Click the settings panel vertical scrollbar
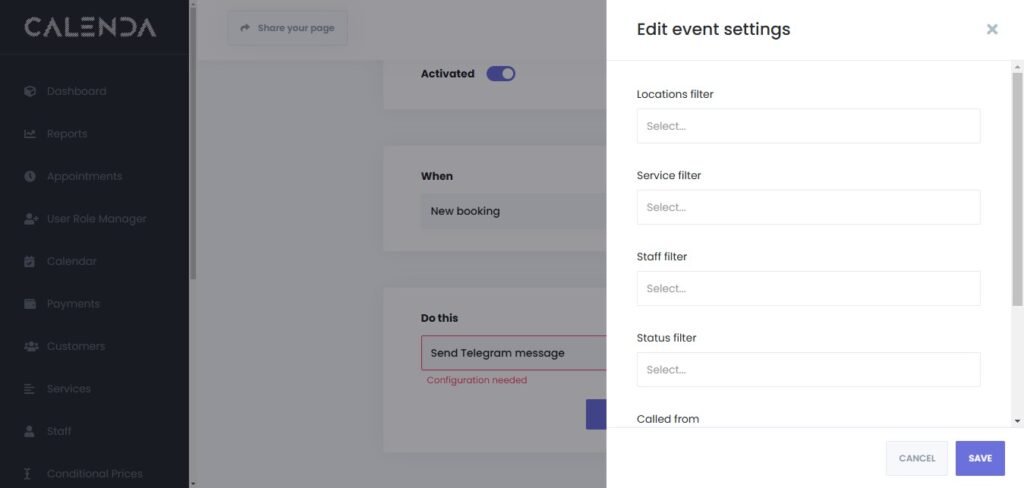Viewport: 1024px width, 488px height. pos(1017,190)
